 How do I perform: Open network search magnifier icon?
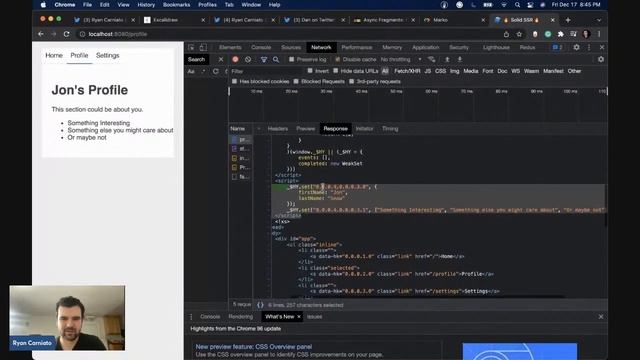(276, 60)
